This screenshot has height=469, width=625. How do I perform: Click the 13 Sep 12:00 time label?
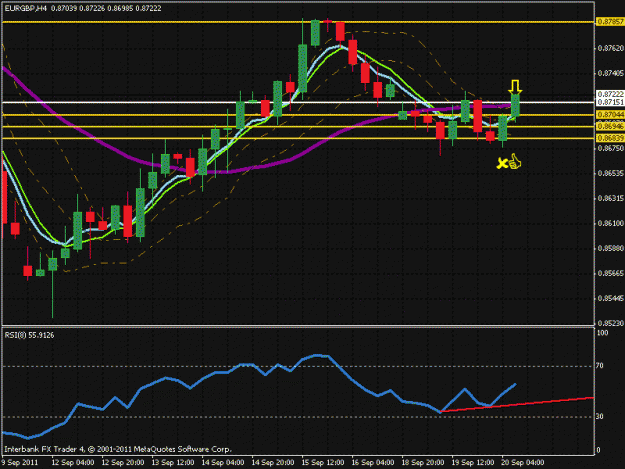pyautogui.click(x=173, y=463)
